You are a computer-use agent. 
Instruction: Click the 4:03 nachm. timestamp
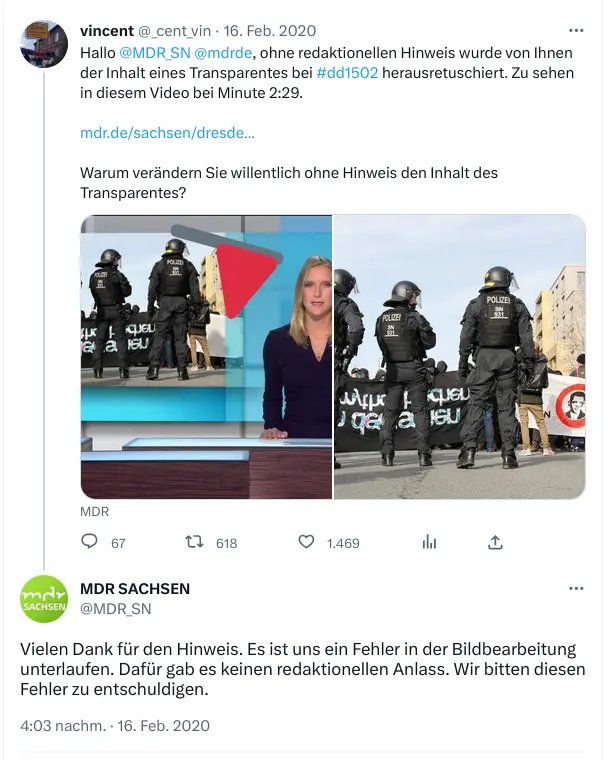pos(63,726)
